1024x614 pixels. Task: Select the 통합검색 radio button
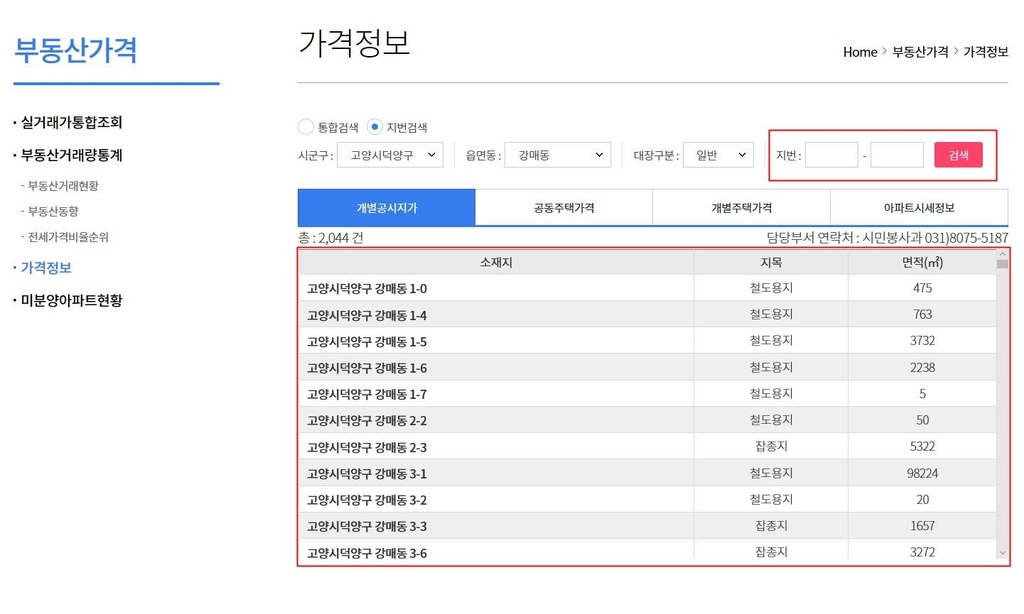(x=306, y=127)
